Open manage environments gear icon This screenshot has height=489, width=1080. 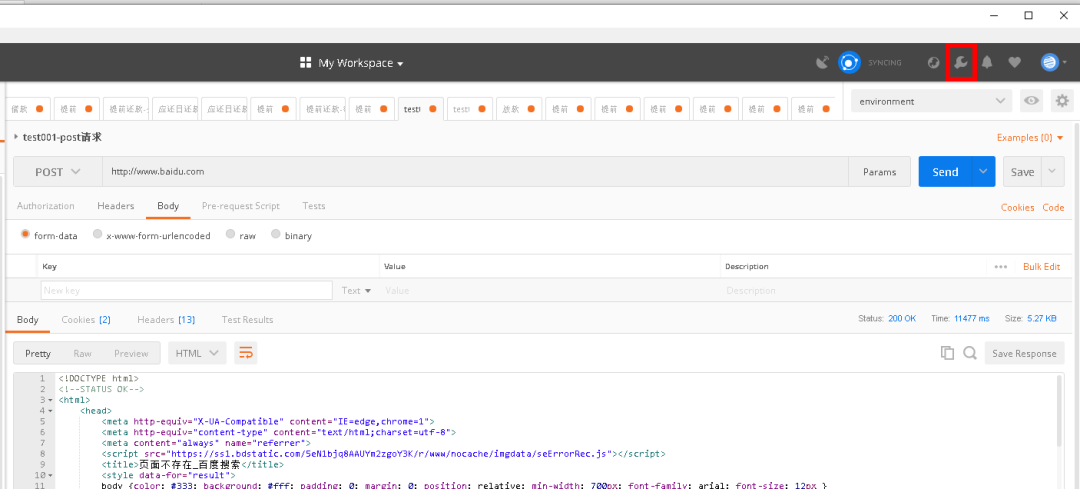[x=1062, y=101]
